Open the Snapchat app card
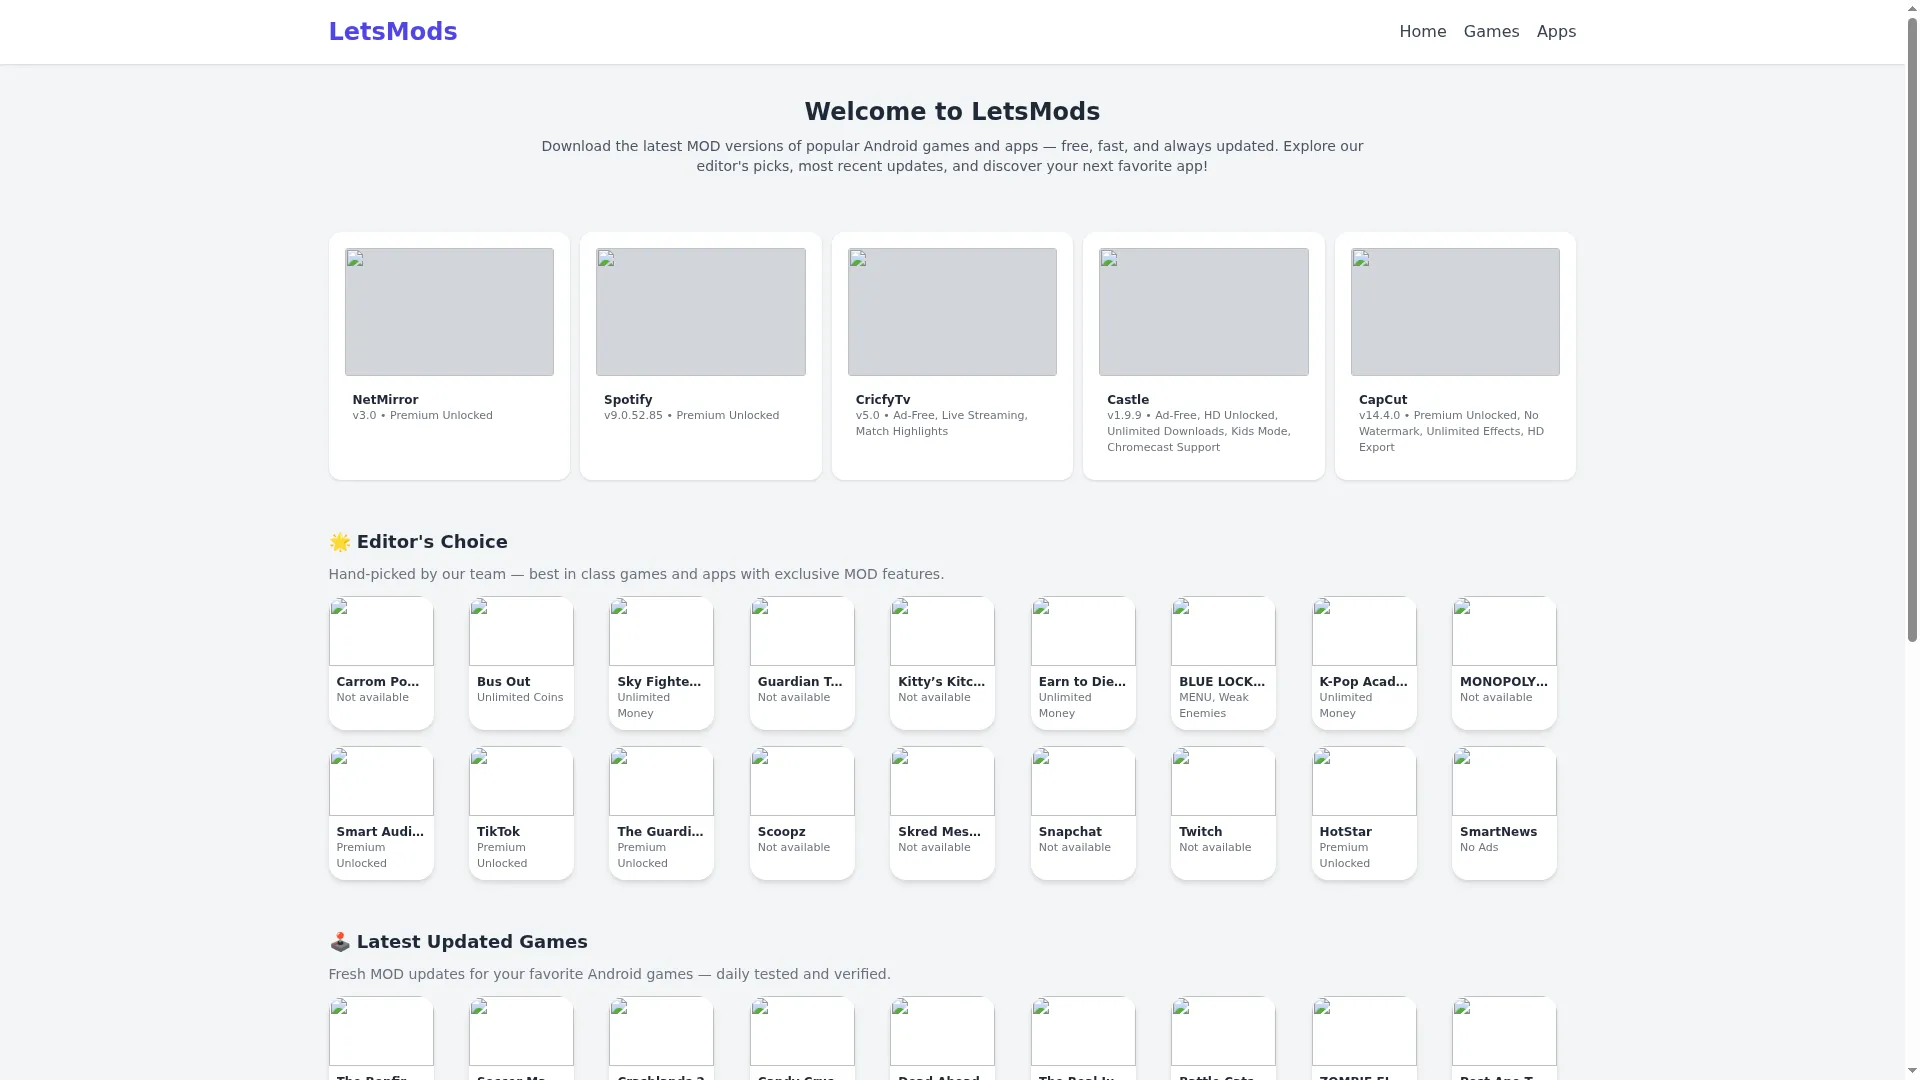 (1083, 813)
